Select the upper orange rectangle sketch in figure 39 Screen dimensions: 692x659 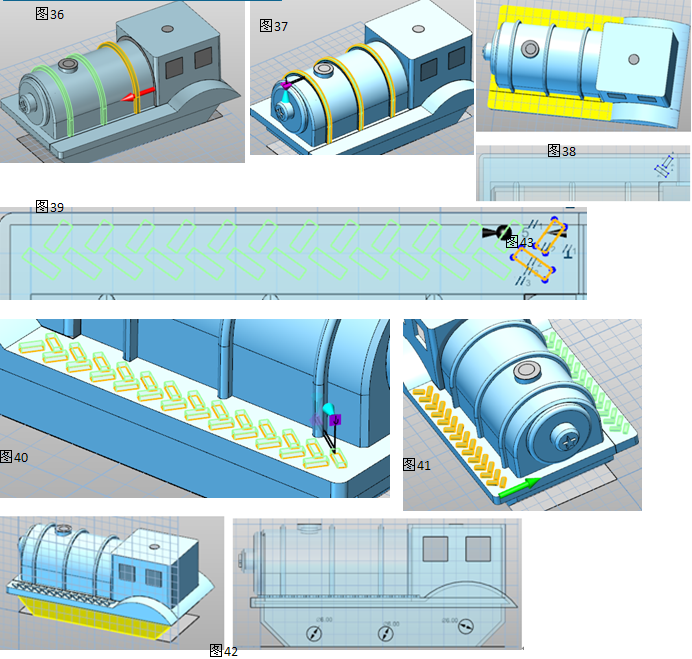click(551, 236)
